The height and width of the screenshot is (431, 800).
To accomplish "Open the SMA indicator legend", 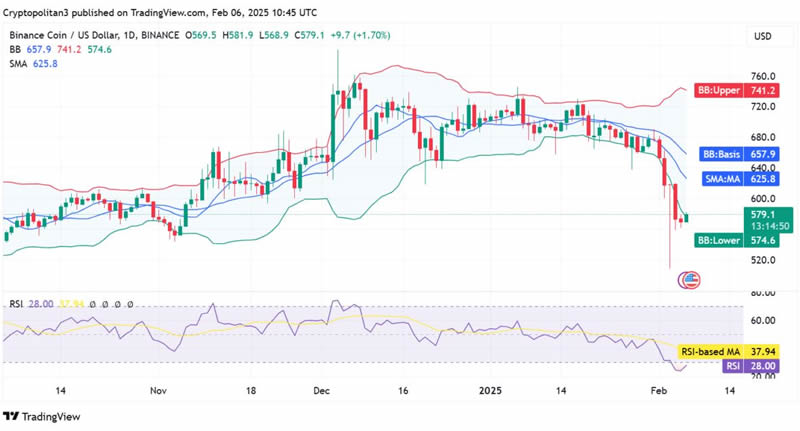I will point(17,62).
